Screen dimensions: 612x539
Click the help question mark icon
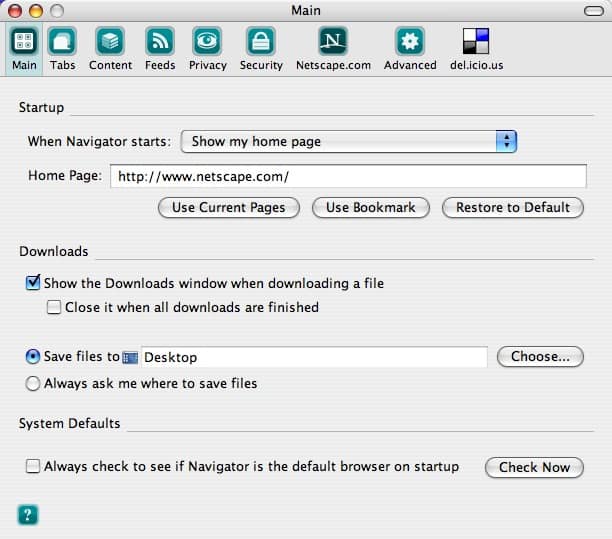(x=28, y=515)
